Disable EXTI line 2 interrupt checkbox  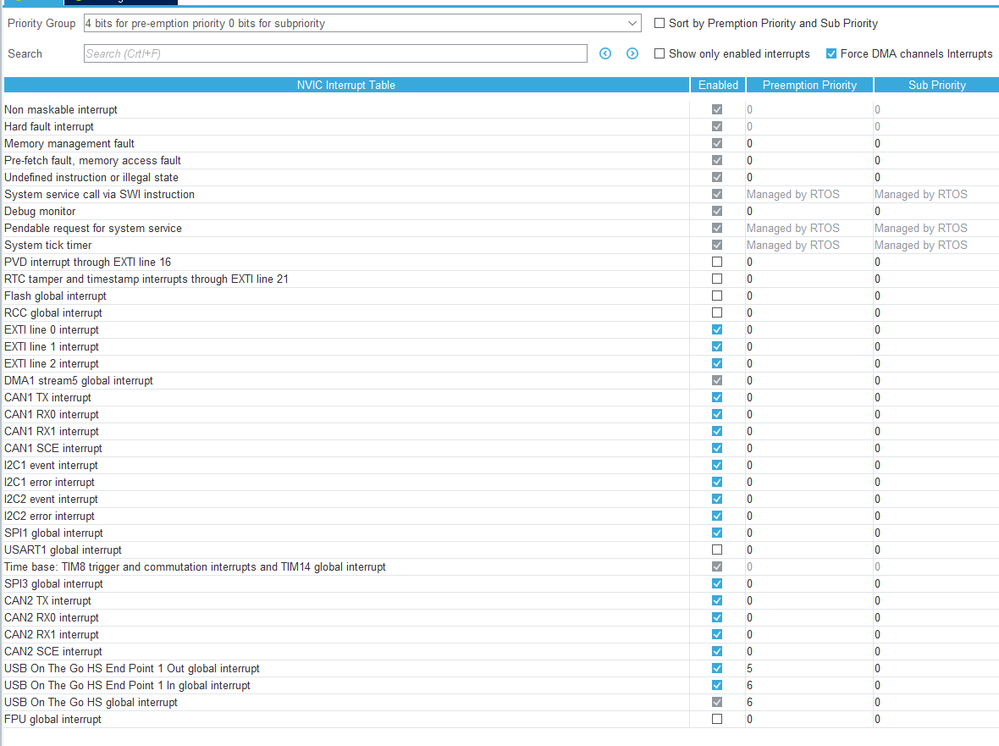coord(717,363)
